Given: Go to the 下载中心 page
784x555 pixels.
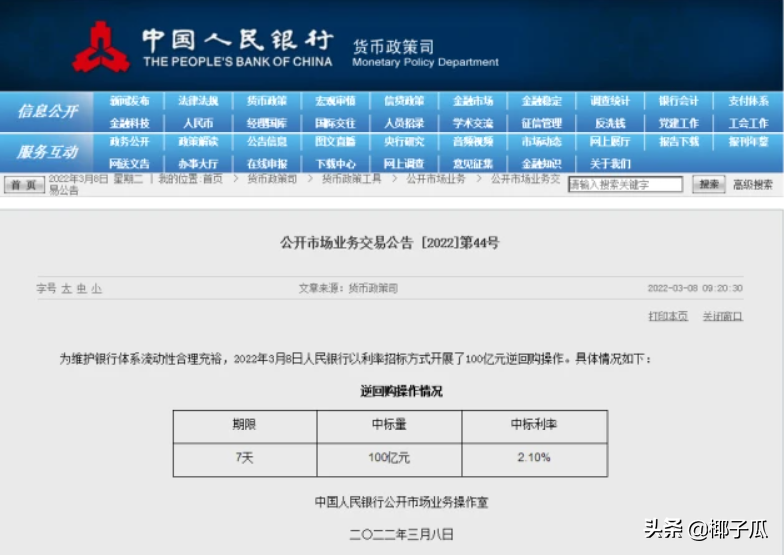Looking at the screenshot, I should point(335,164).
